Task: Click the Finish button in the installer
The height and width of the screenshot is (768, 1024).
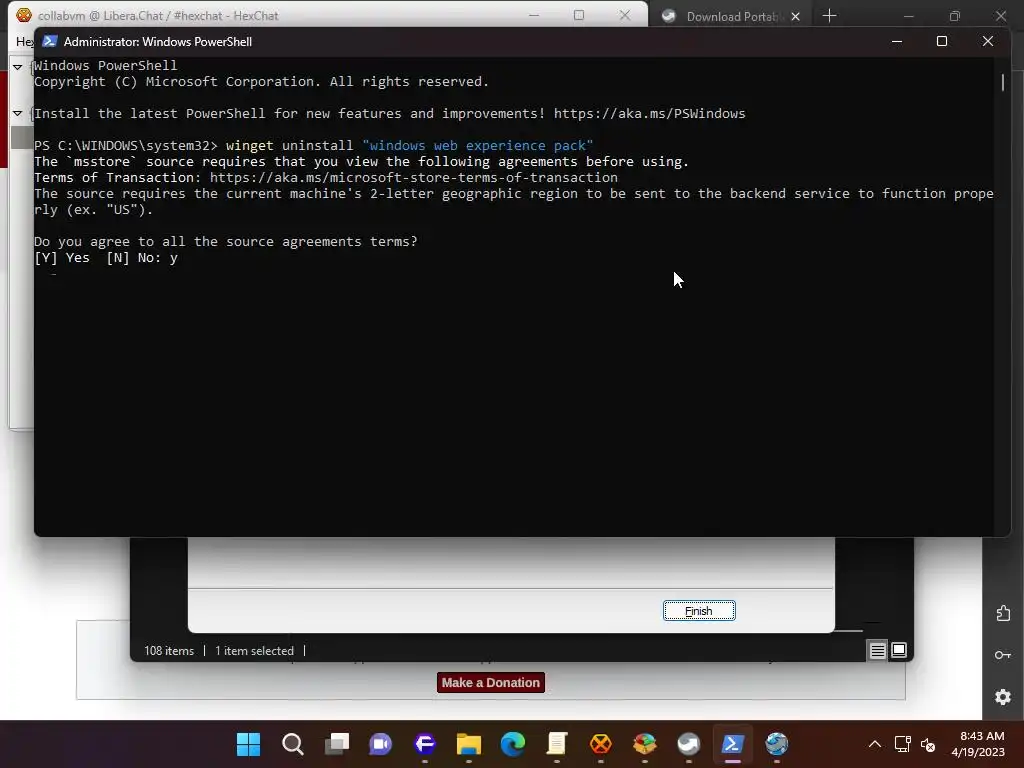Action: coord(699,611)
